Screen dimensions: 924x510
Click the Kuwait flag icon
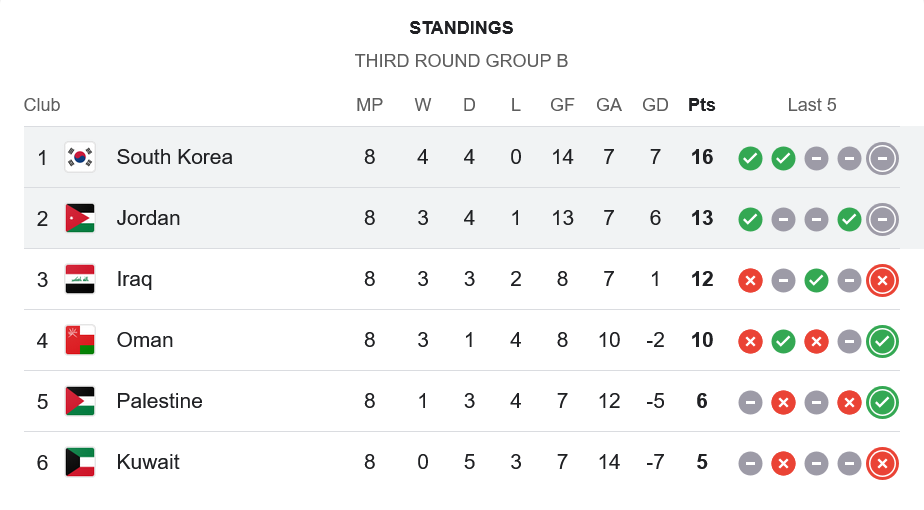coord(80,462)
